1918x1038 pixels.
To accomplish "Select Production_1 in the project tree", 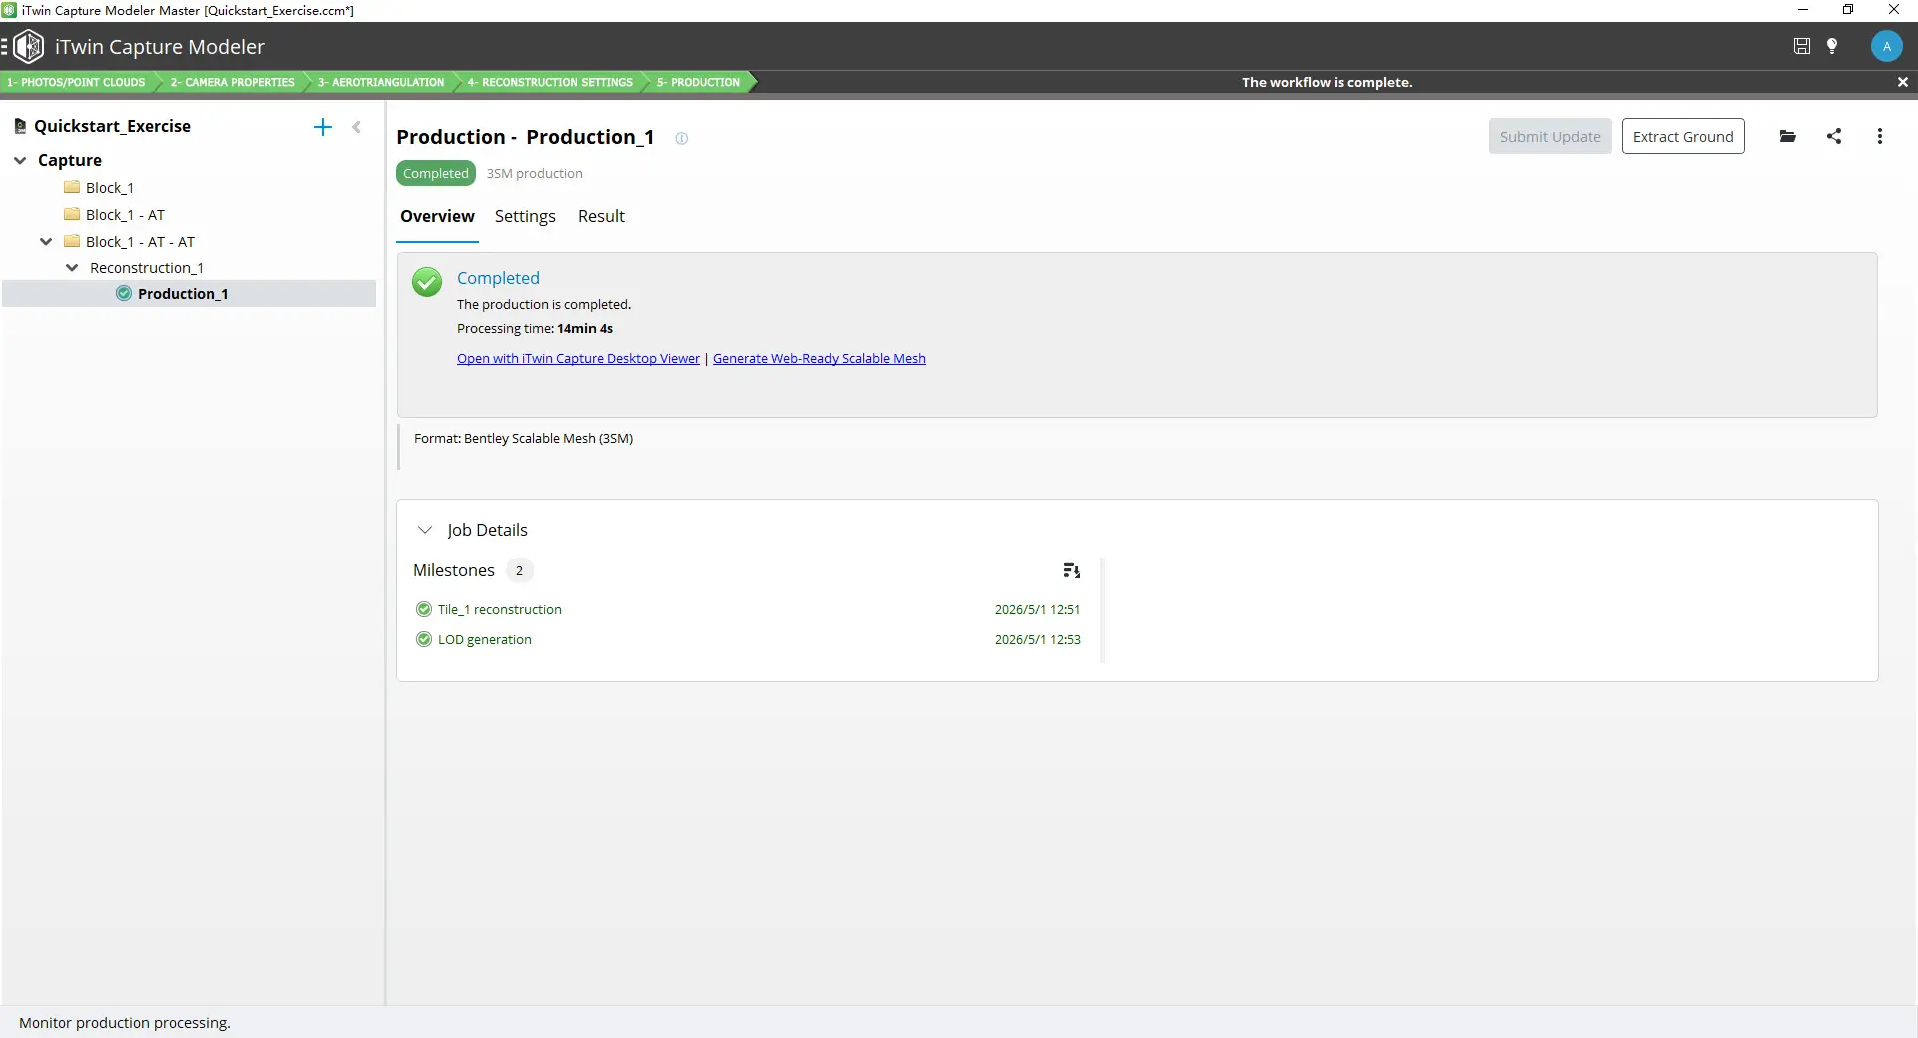I will [x=183, y=294].
